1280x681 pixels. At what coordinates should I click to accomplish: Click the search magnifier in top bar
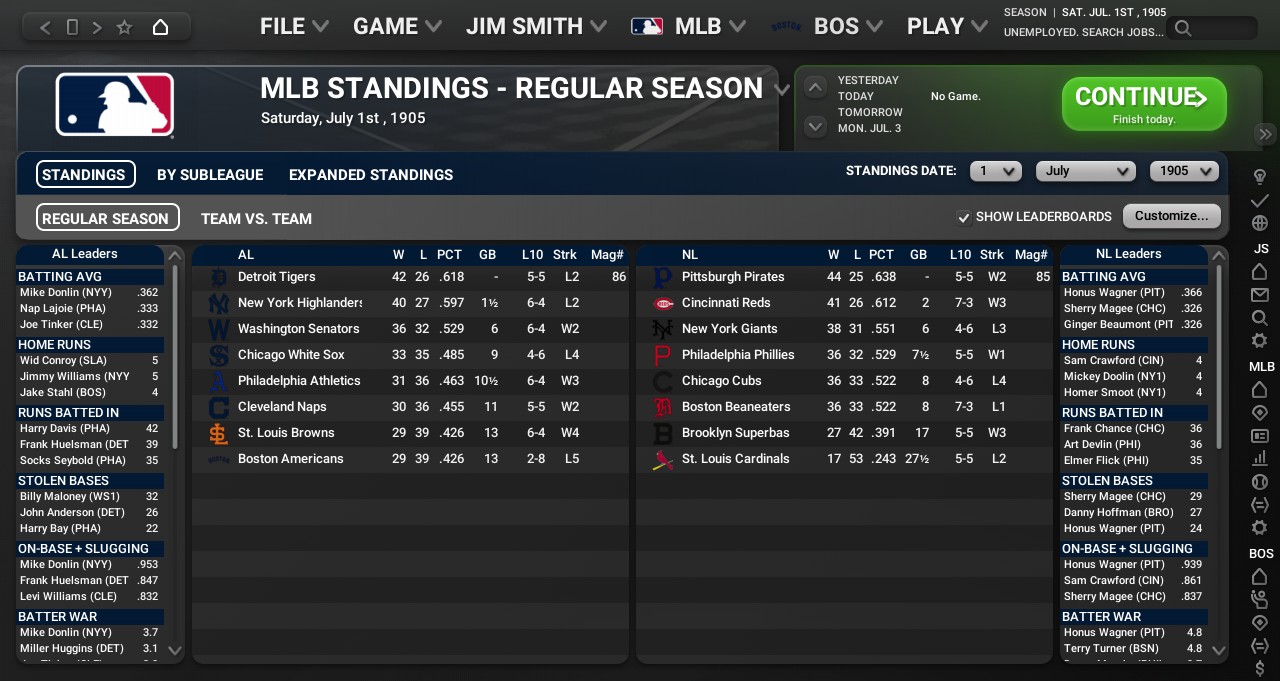coord(1183,28)
